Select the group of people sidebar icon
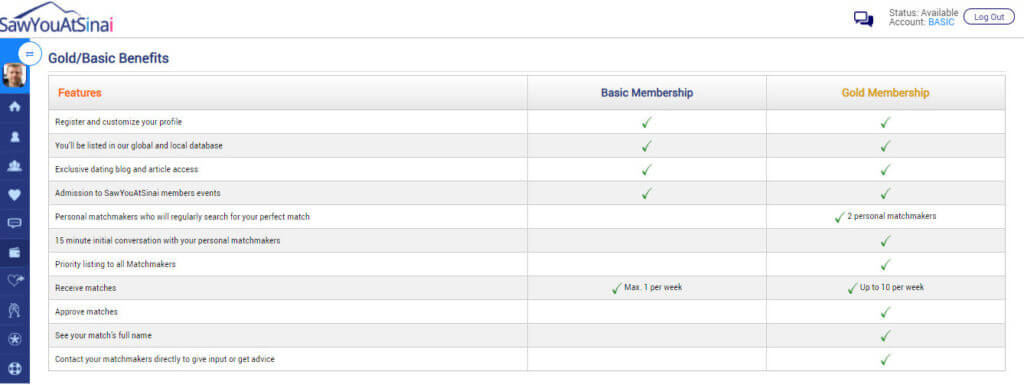 [x=14, y=166]
